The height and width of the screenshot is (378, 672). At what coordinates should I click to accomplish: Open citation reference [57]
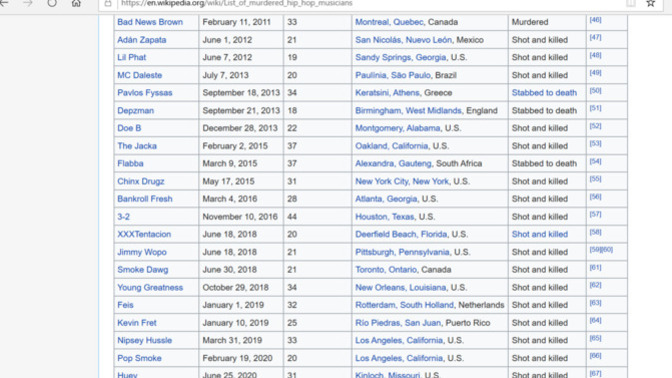pos(595,214)
